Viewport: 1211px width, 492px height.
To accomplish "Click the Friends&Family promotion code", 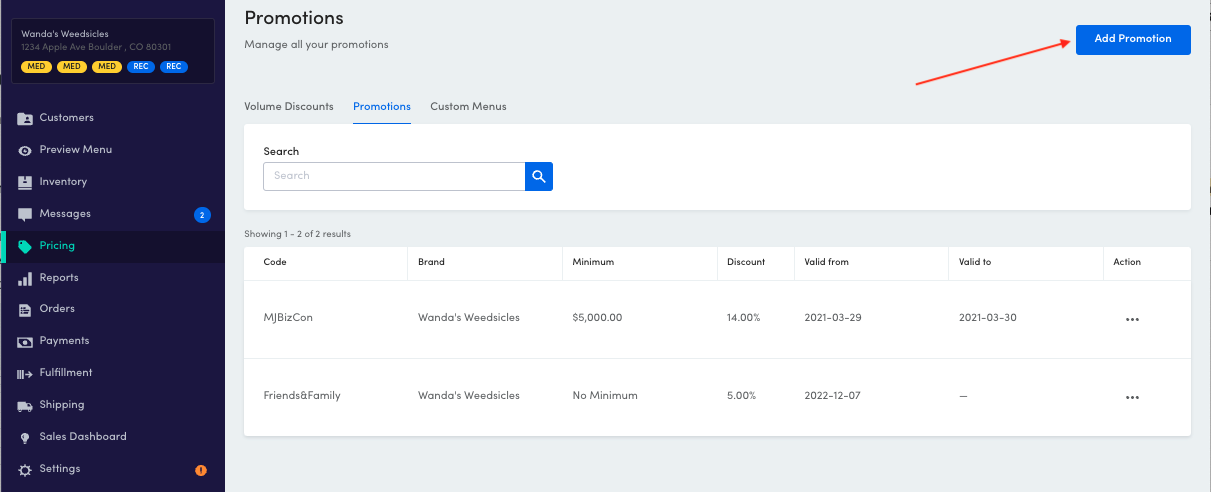I will [x=302, y=396].
